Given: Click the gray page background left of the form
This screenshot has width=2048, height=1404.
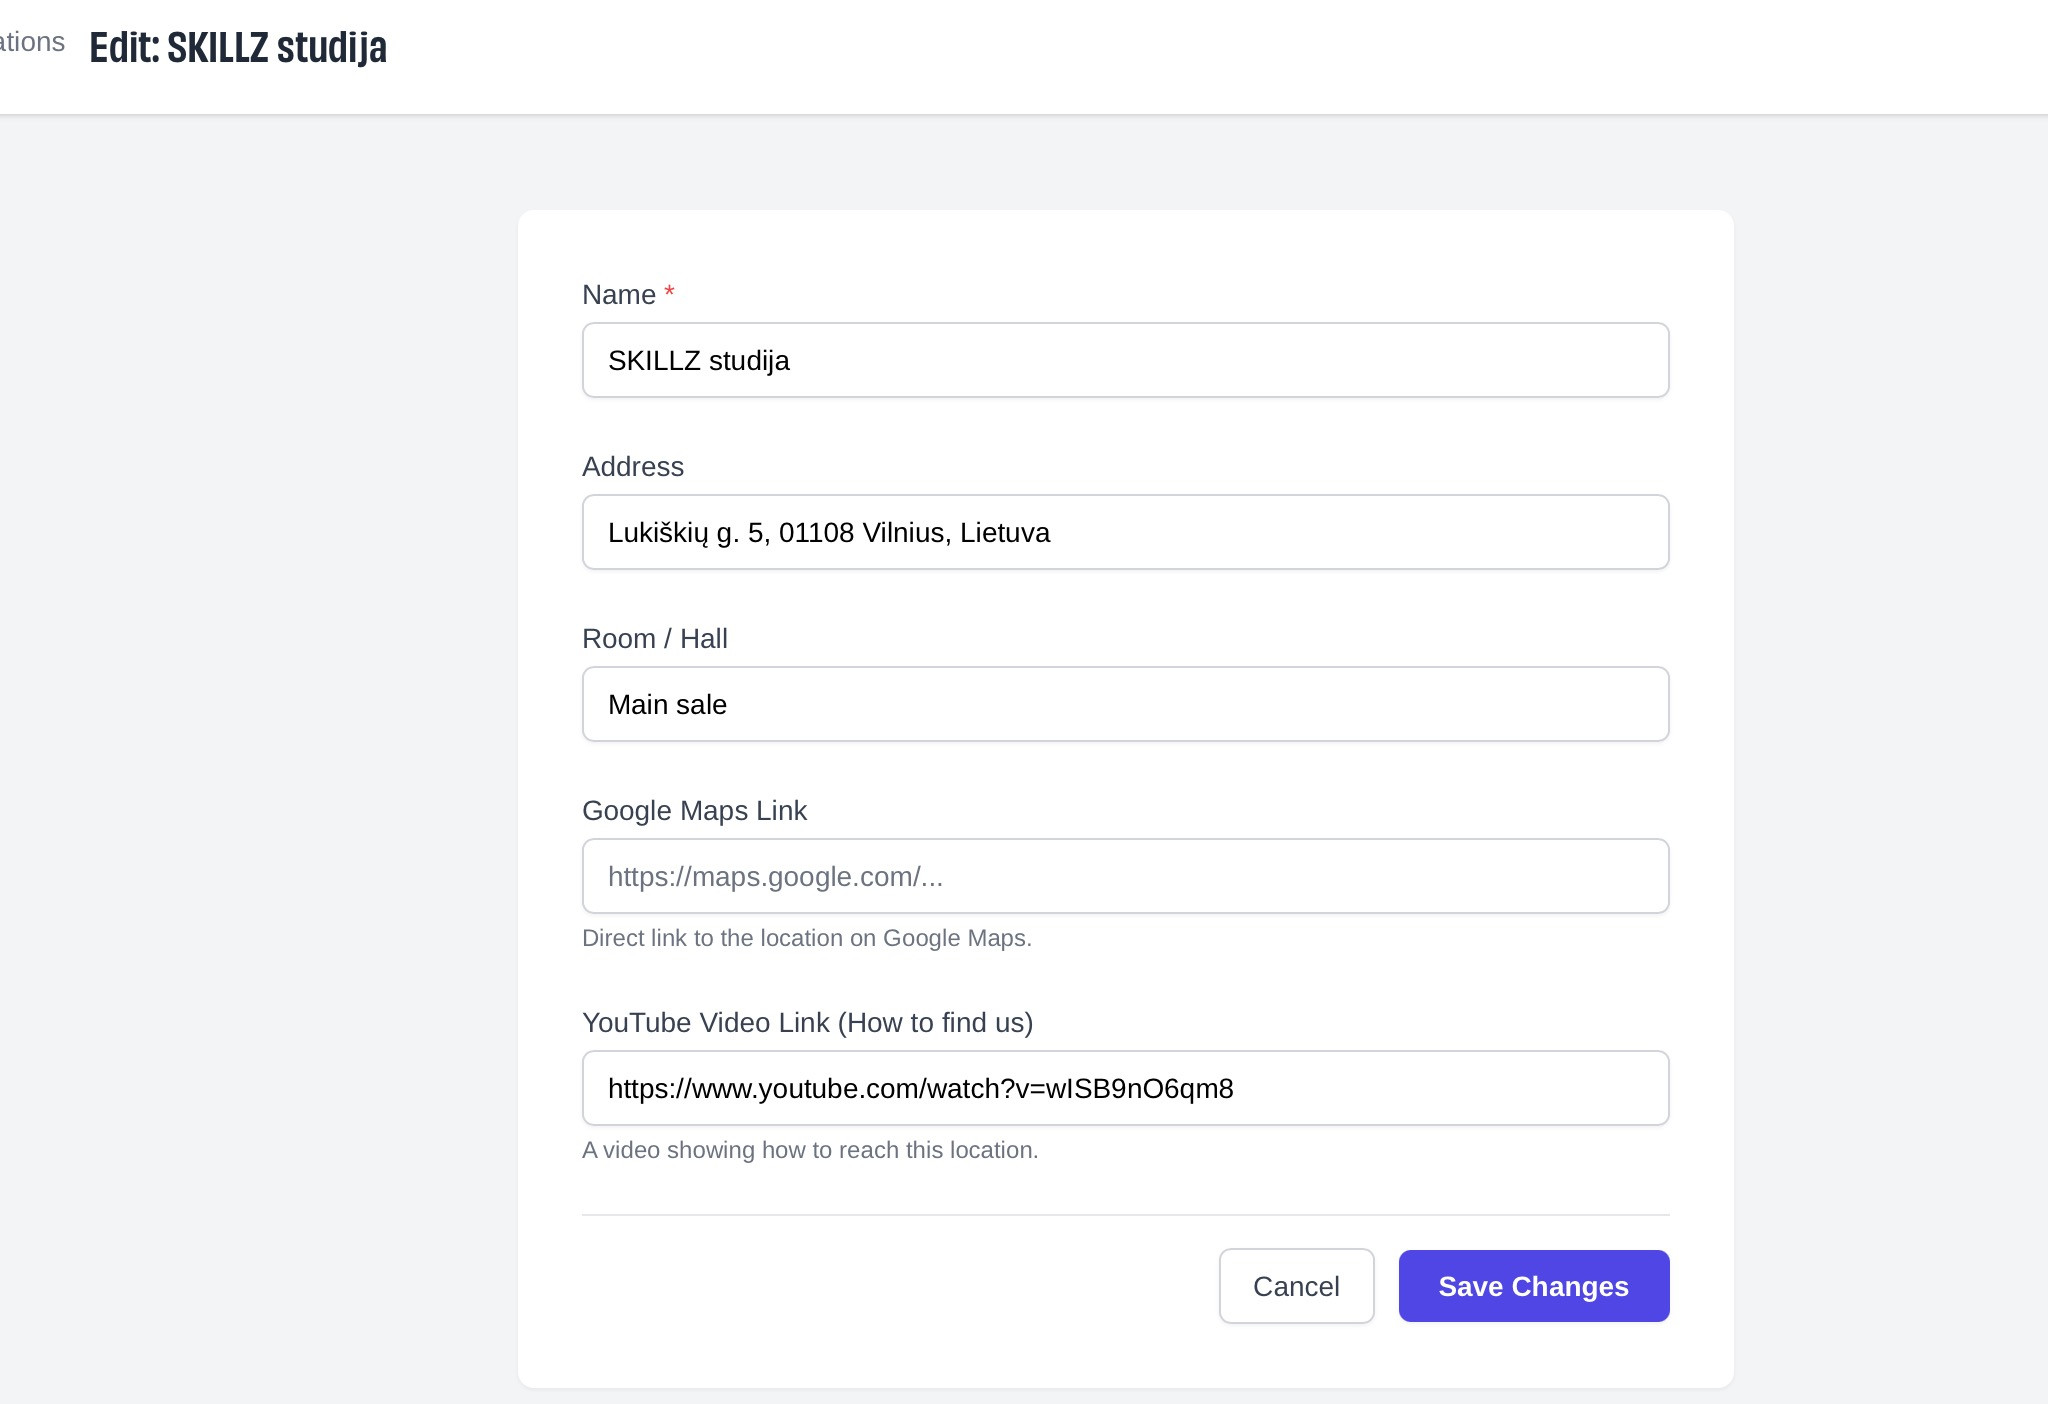Looking at the screenshot, I should (x=260, y=700).
